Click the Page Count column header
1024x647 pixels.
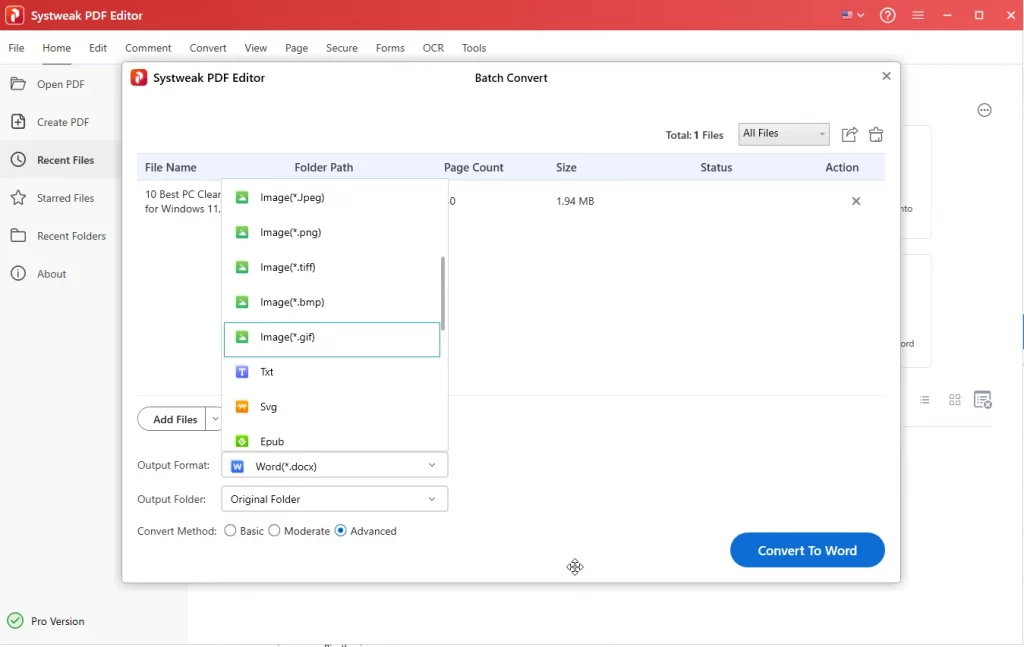[x=473, y=167]
